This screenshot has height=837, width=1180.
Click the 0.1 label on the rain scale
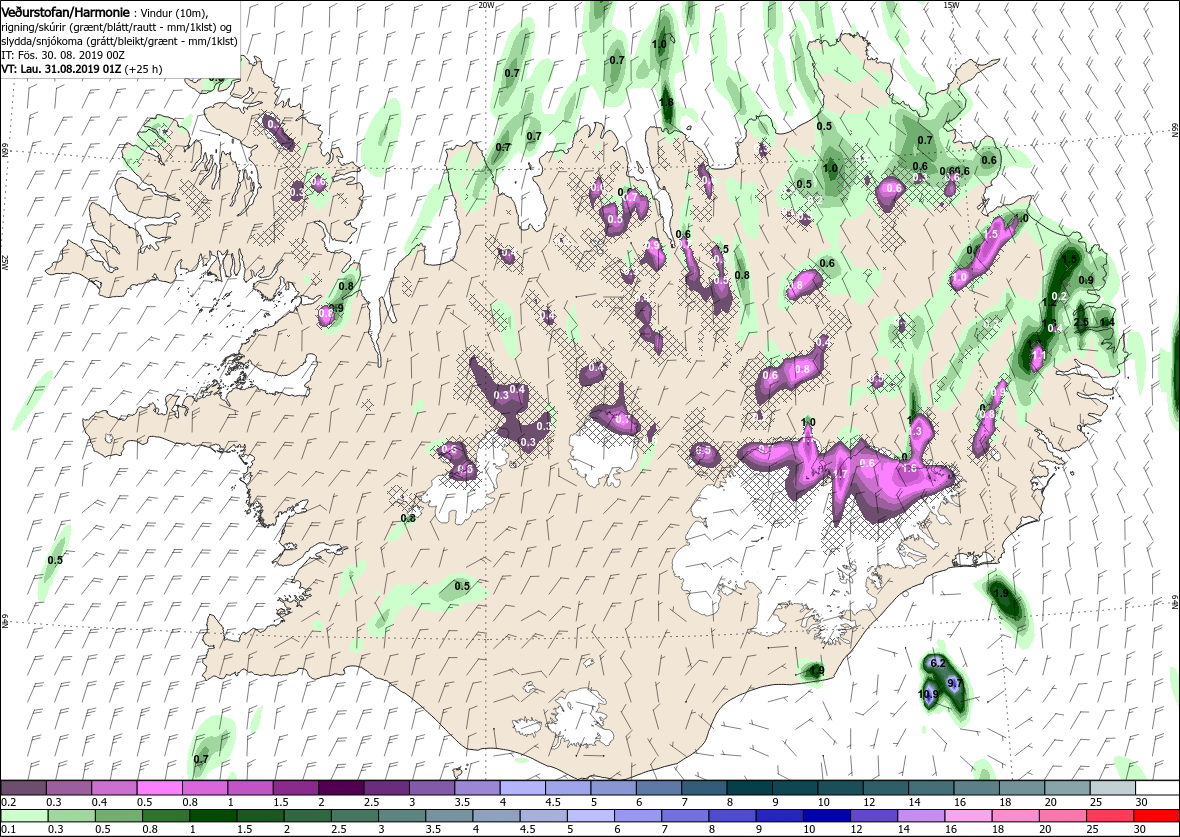[8, 830]
